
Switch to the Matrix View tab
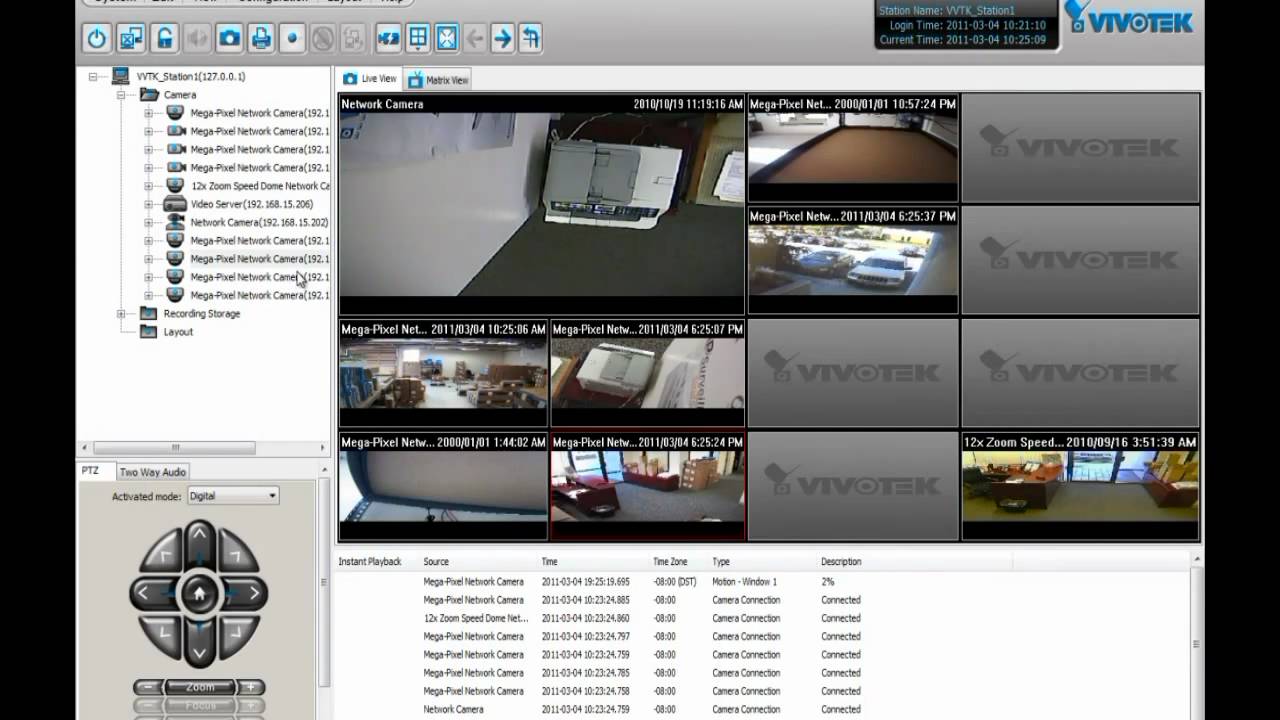[x=438, y=80]
